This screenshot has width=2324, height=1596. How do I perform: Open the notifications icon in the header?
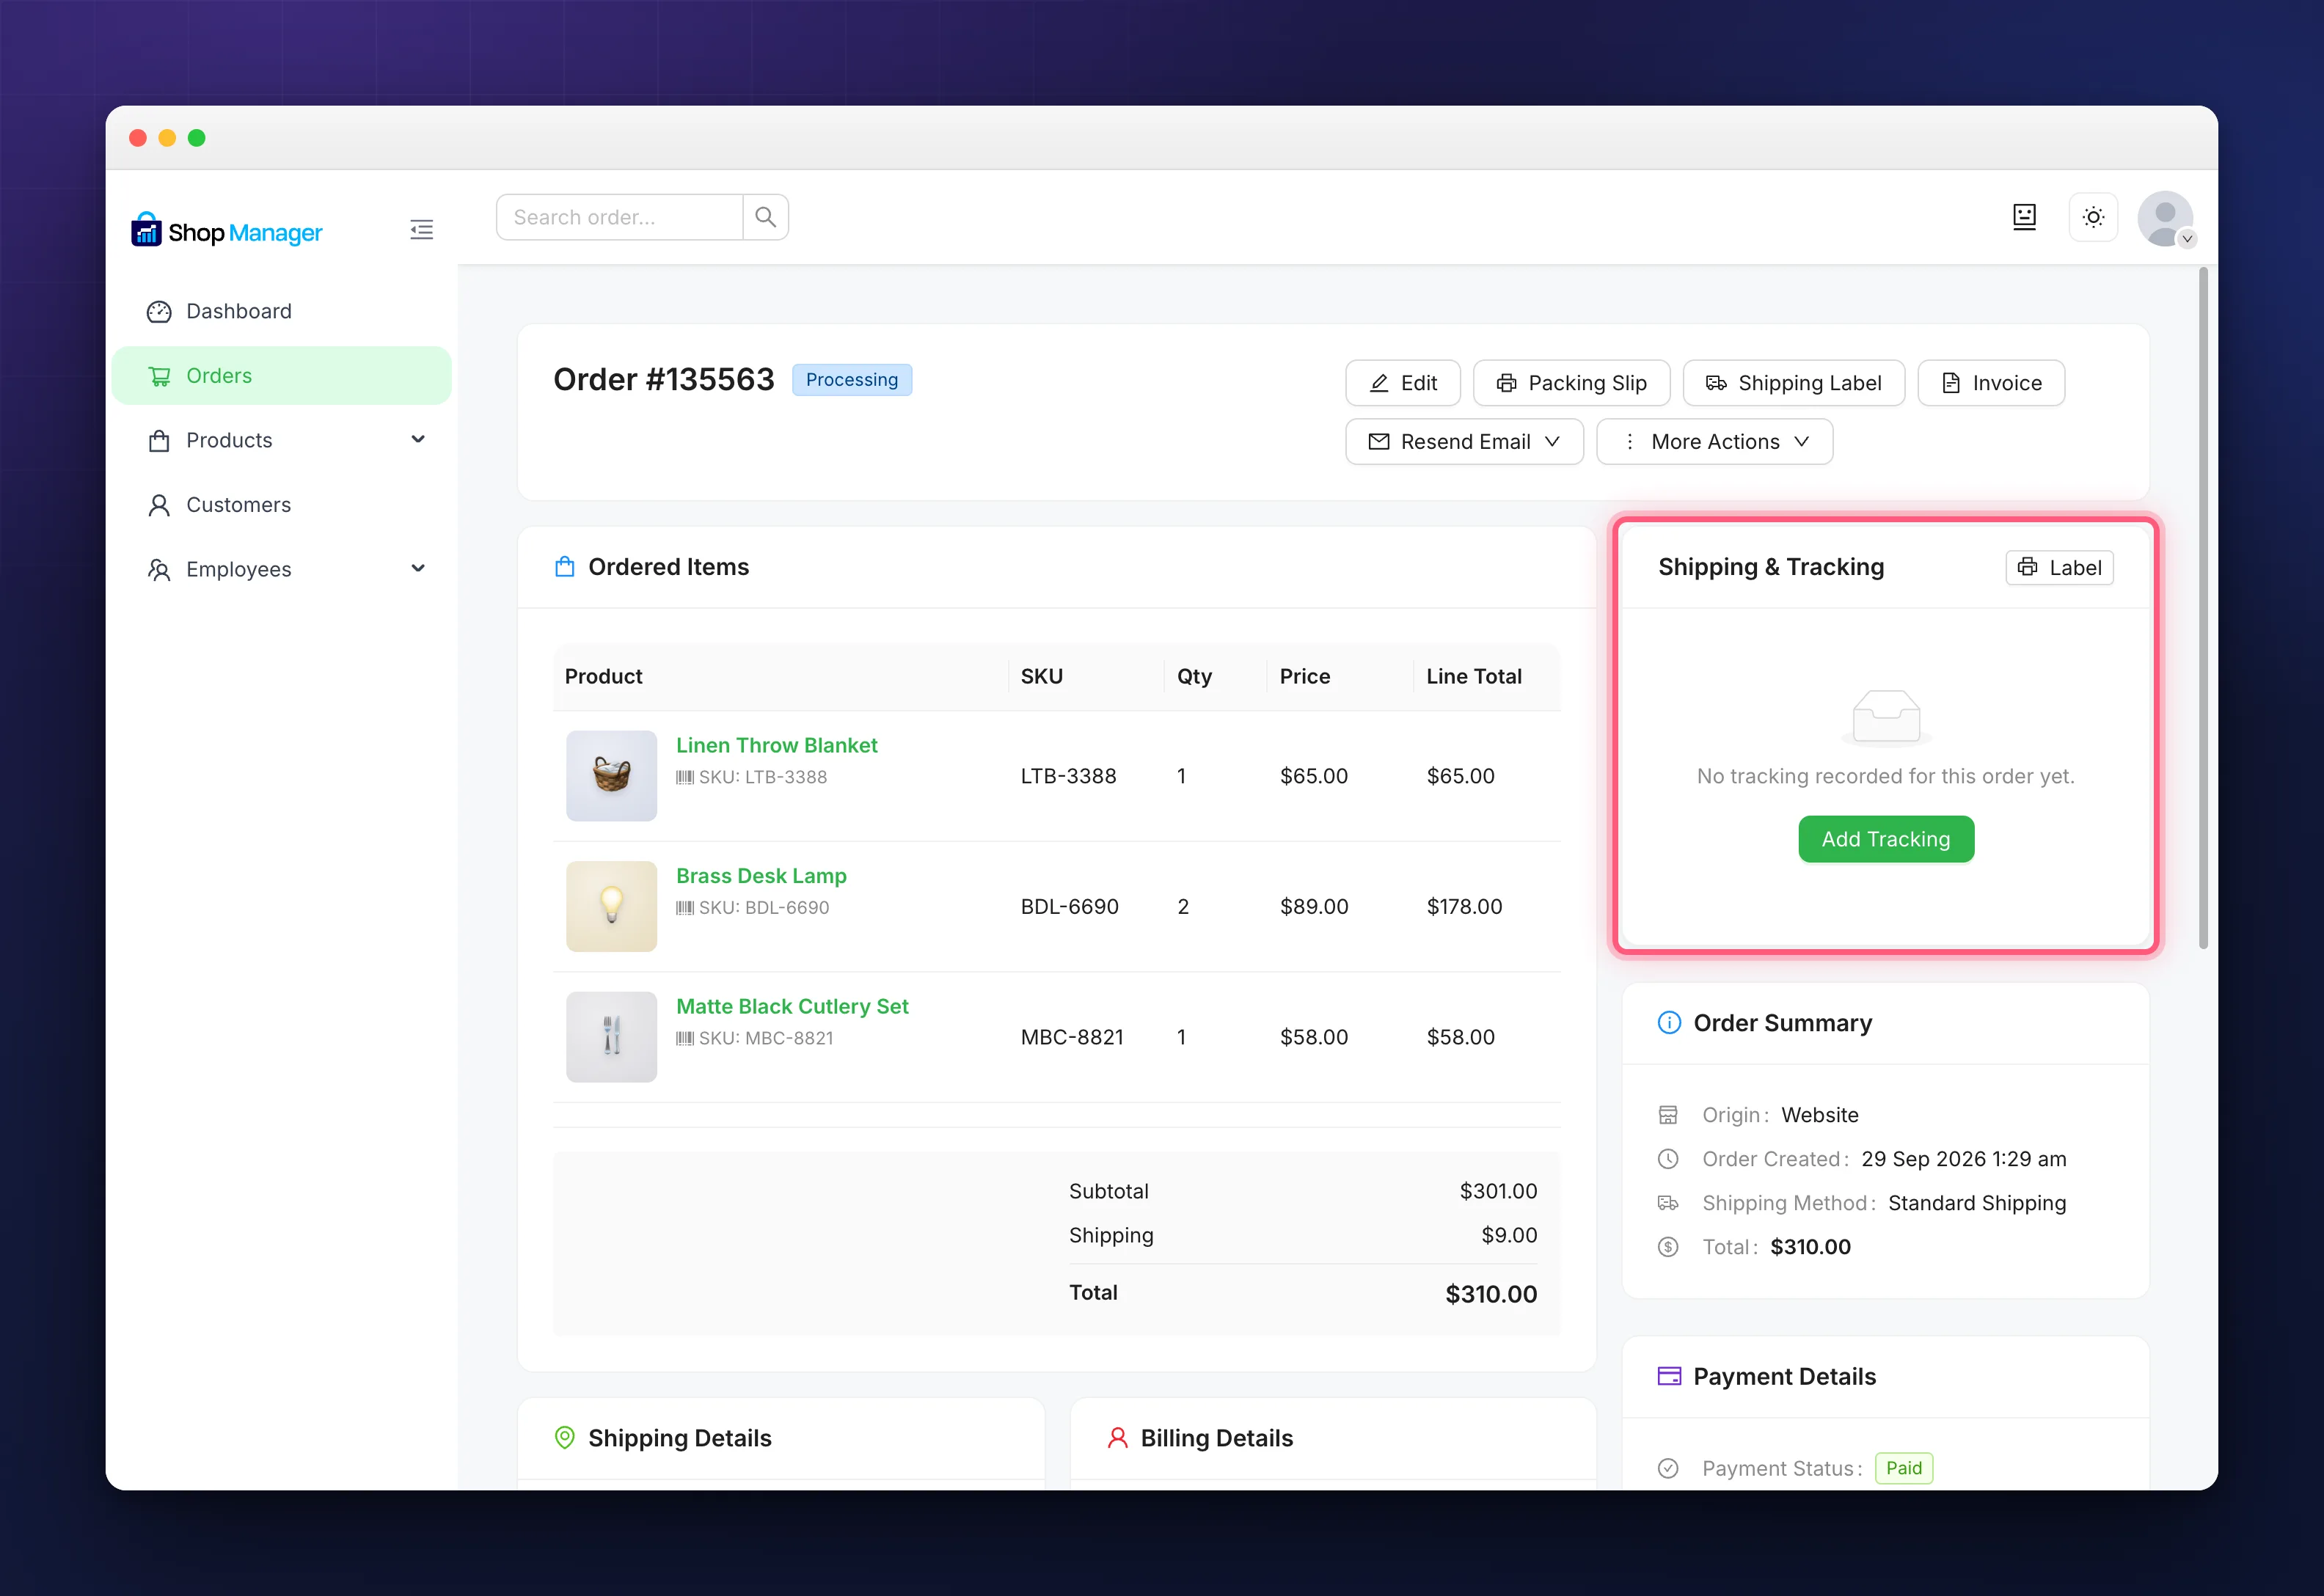[2024, 217]
